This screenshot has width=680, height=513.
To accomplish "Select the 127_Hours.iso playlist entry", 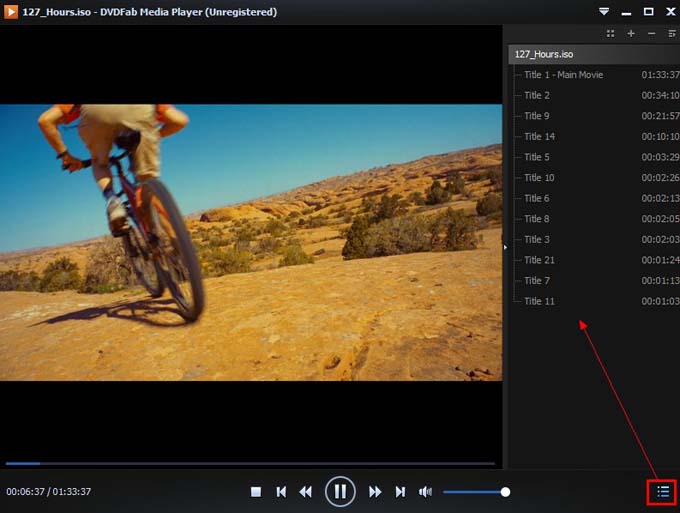I will tap(594, 54).
